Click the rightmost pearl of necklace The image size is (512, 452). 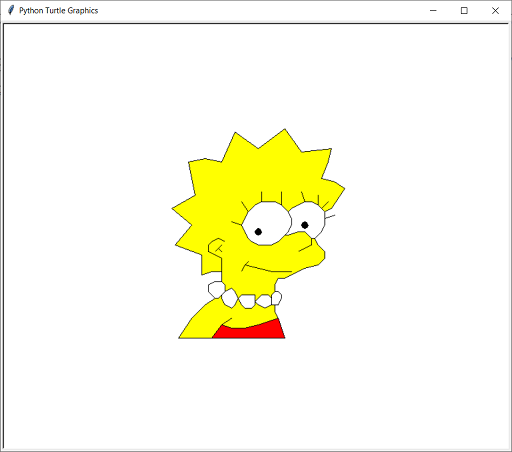point(276,298)
